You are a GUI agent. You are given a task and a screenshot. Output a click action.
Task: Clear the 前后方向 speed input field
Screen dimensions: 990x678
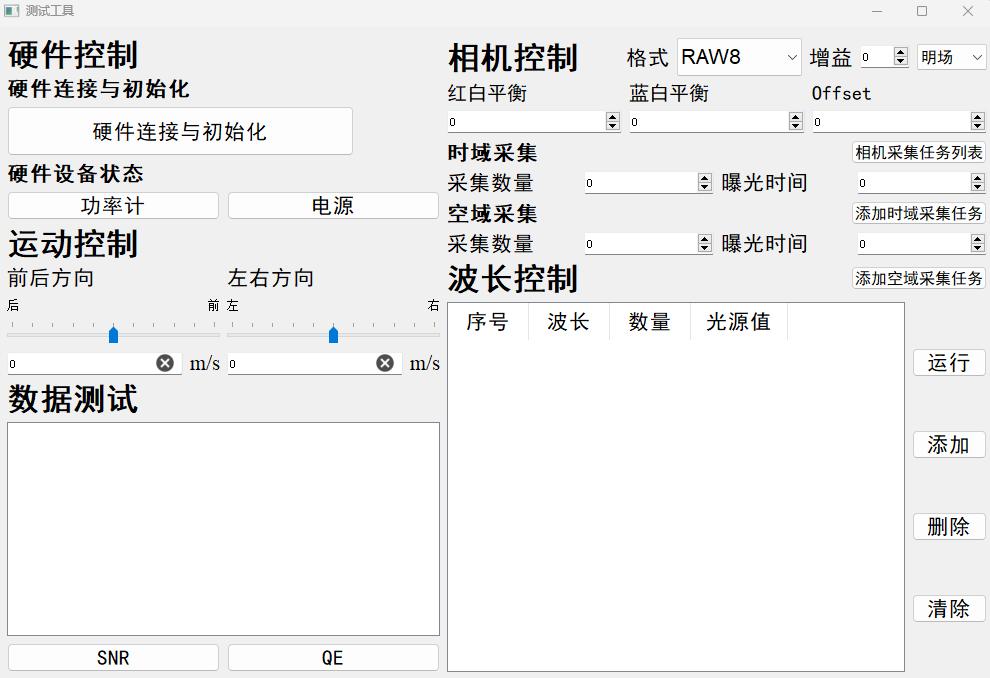[x=165, y=363]
